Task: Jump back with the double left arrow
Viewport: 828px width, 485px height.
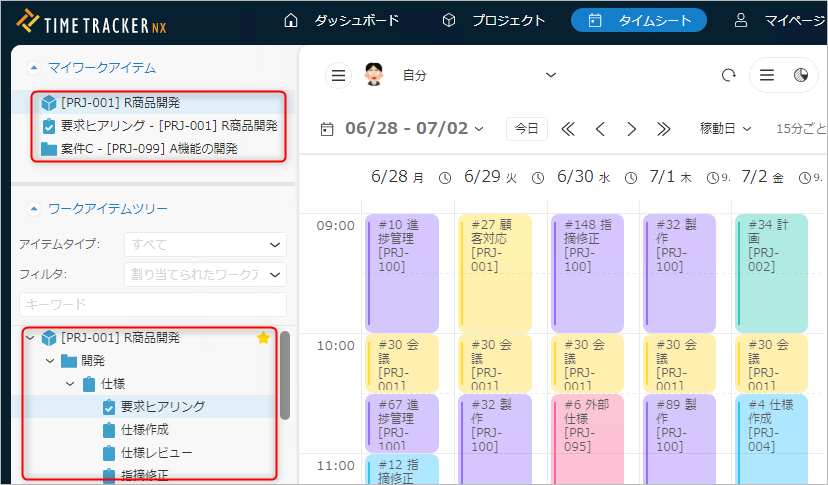Action: click(568, 128)
